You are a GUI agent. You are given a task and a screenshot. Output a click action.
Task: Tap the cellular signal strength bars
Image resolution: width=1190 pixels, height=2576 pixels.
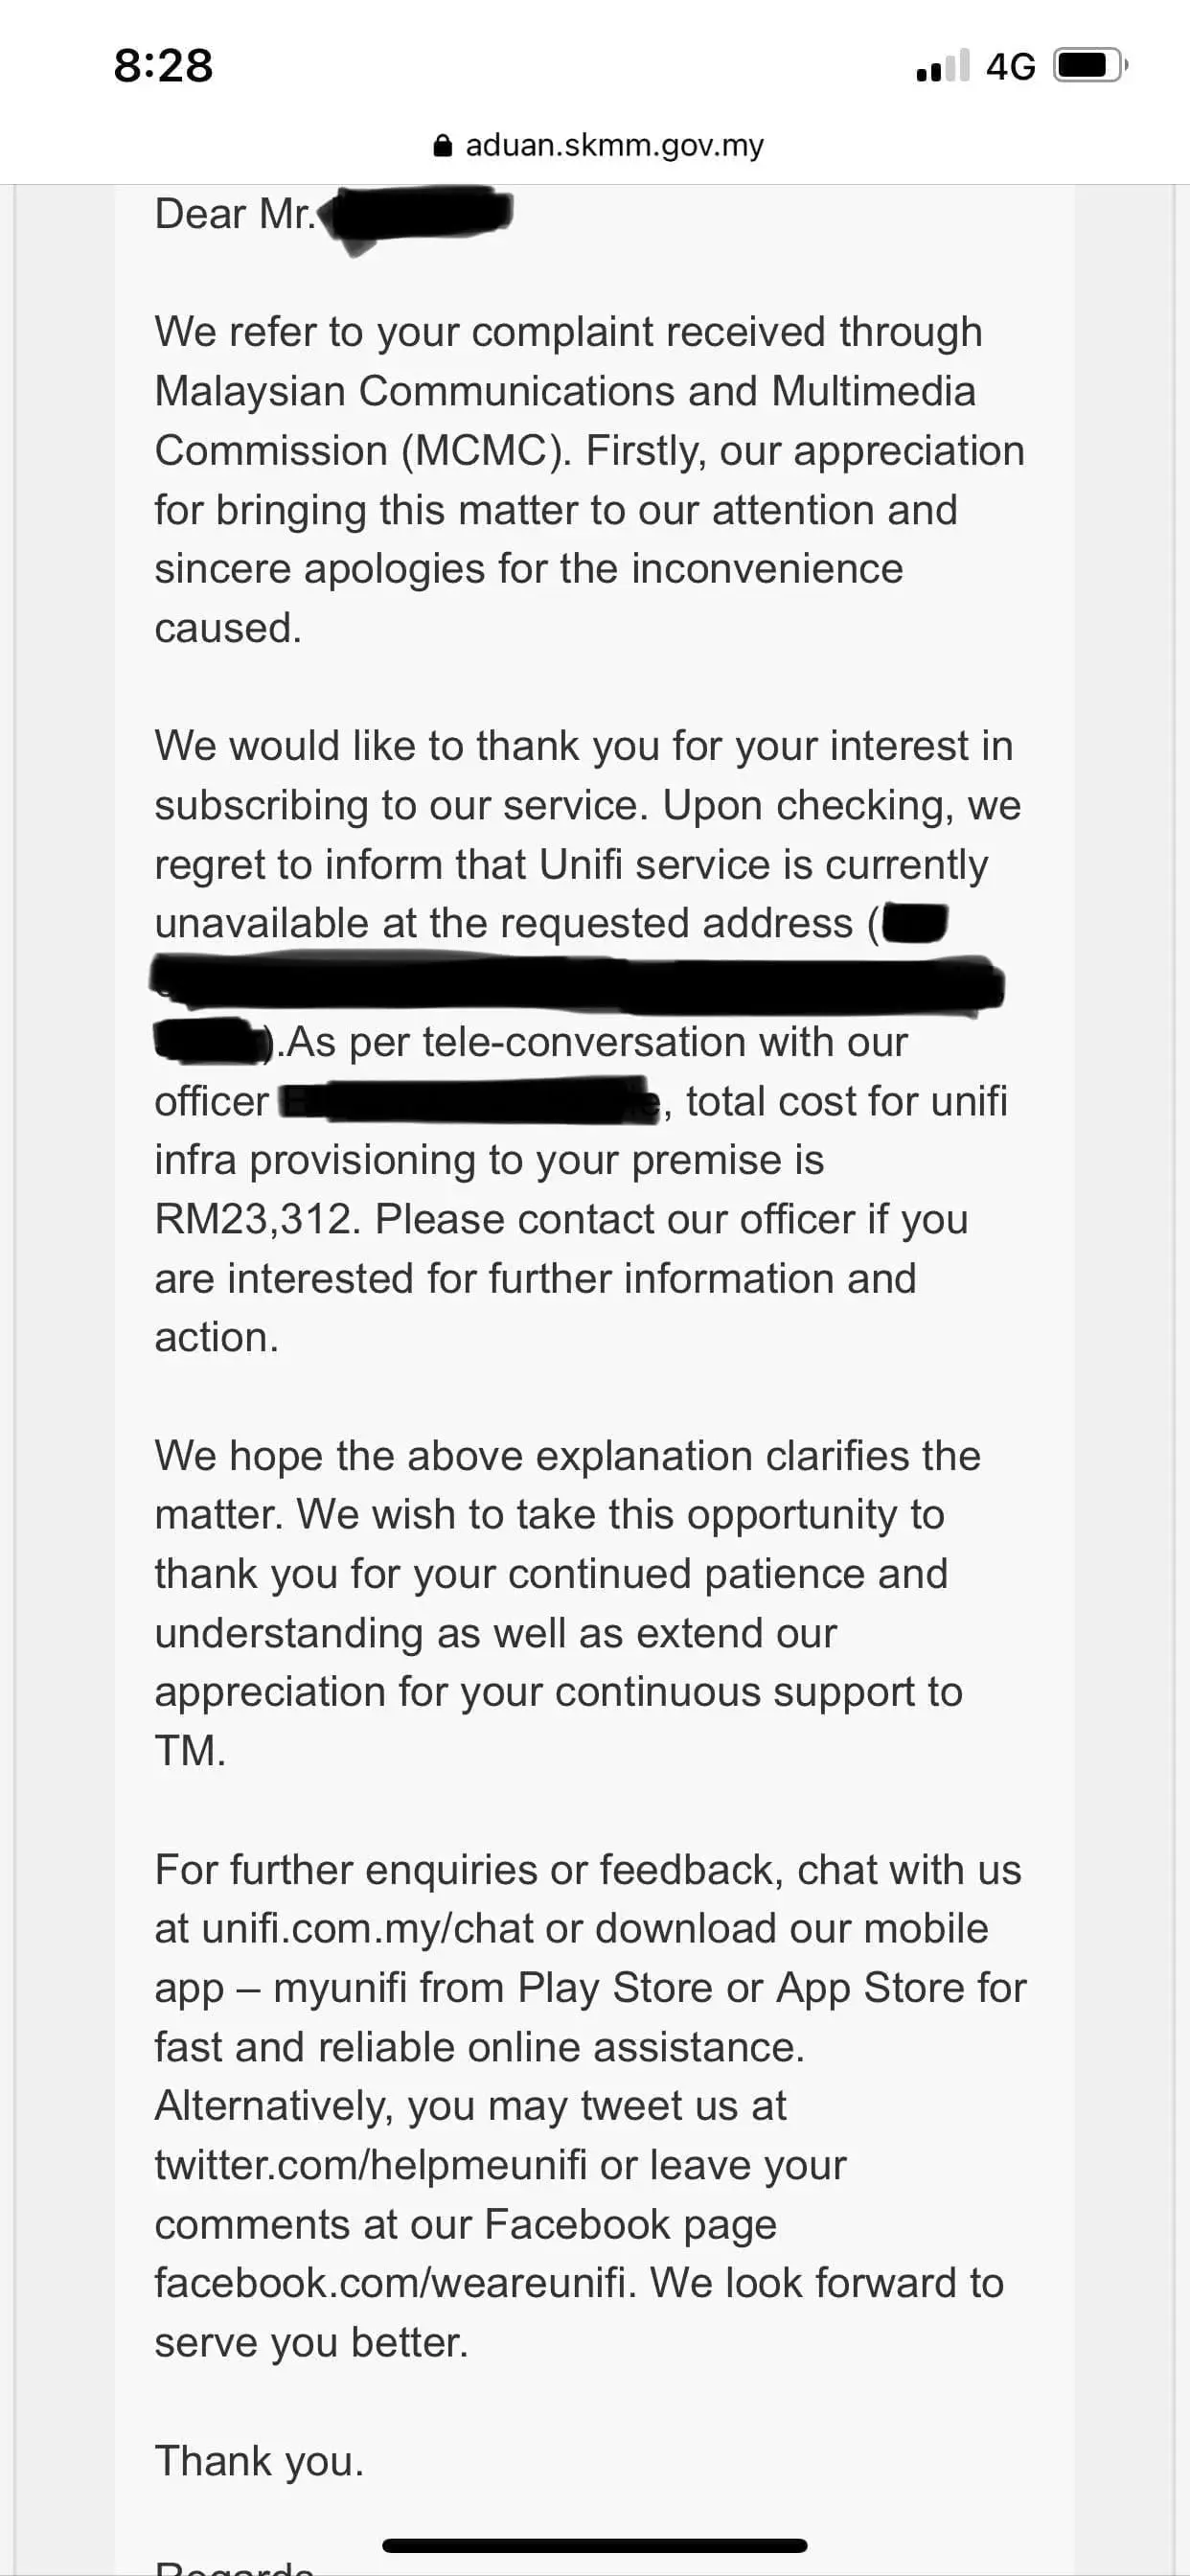coord(942,66)
